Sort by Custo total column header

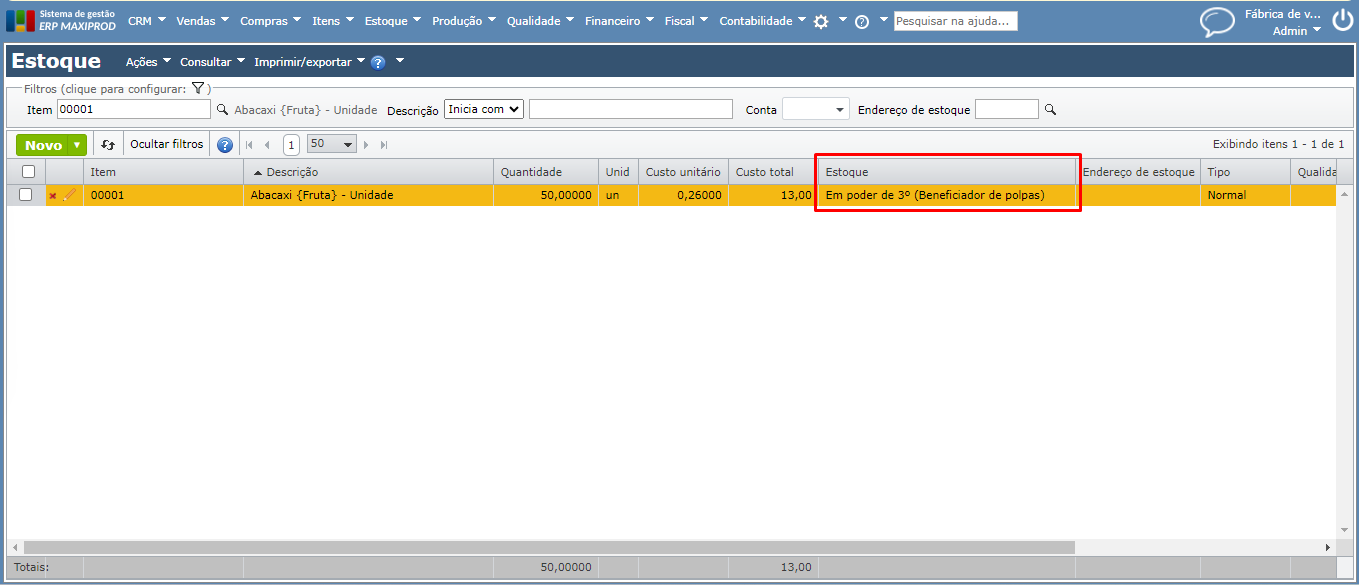[x=773, y=172]
